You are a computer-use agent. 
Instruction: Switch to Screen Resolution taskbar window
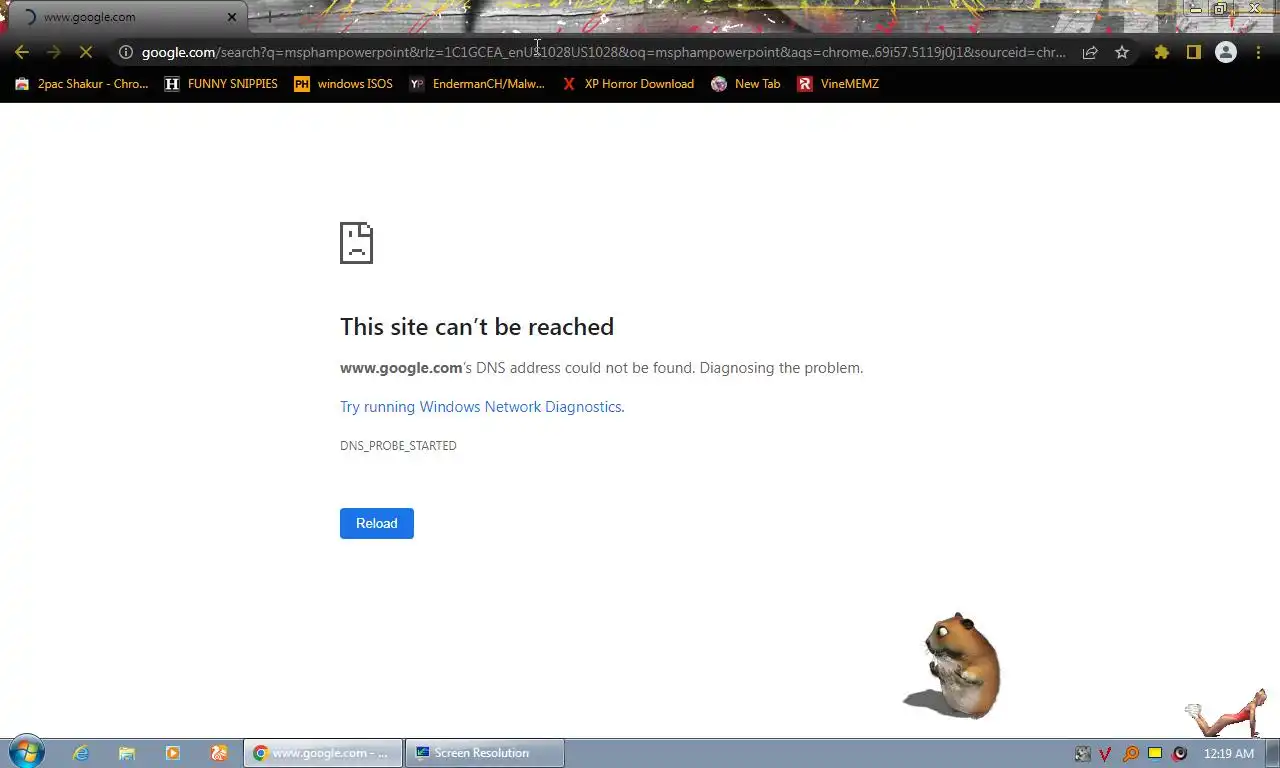point(485,753)
